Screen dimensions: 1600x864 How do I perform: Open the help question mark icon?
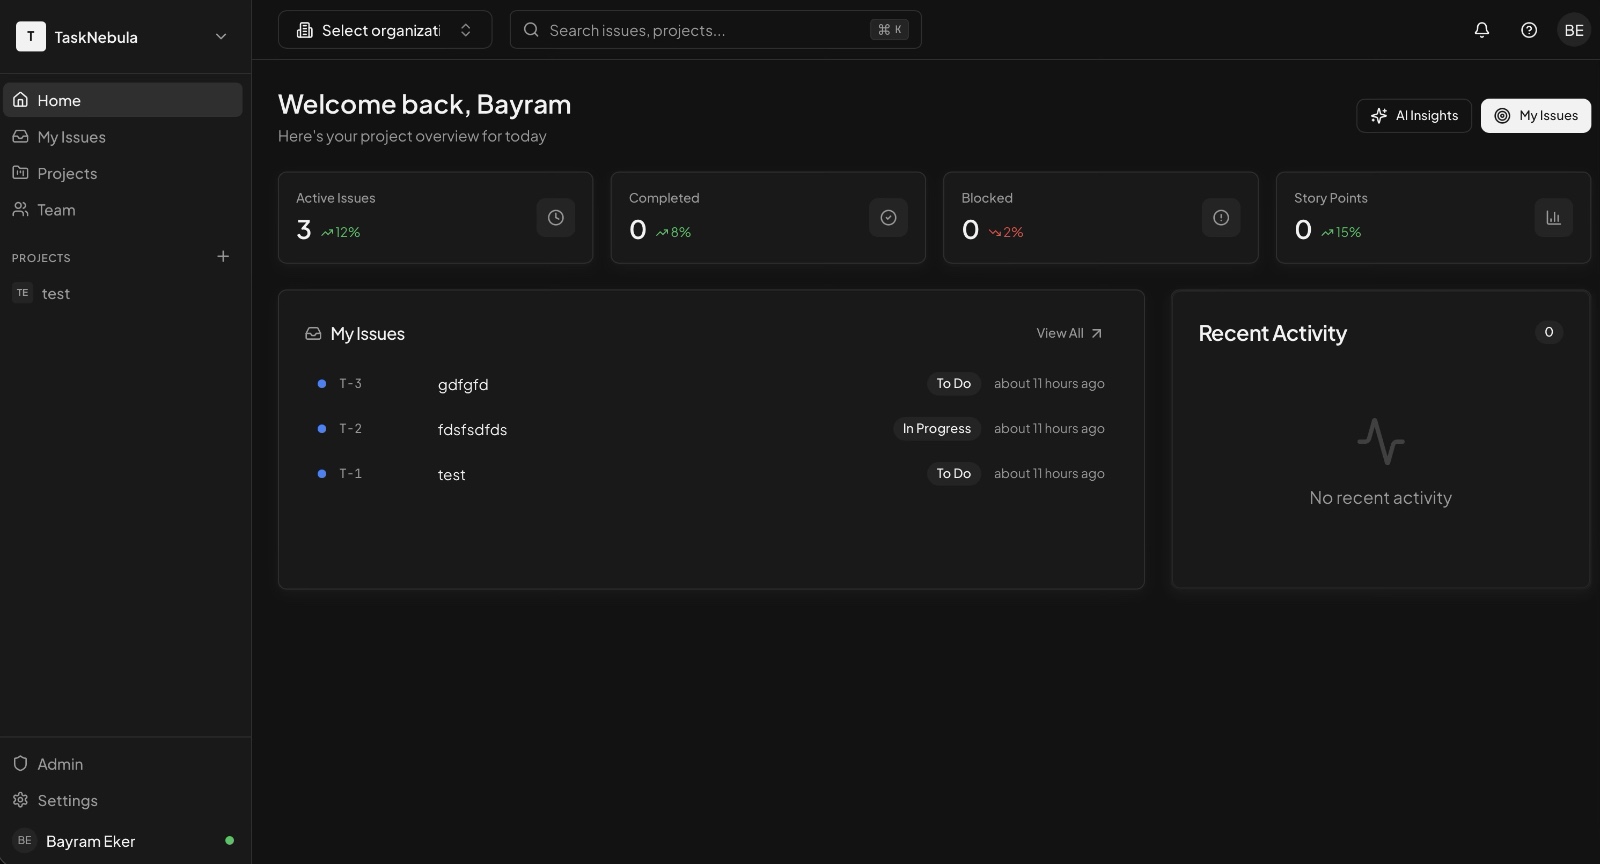pyautogui.click(x=1529, y=30)
